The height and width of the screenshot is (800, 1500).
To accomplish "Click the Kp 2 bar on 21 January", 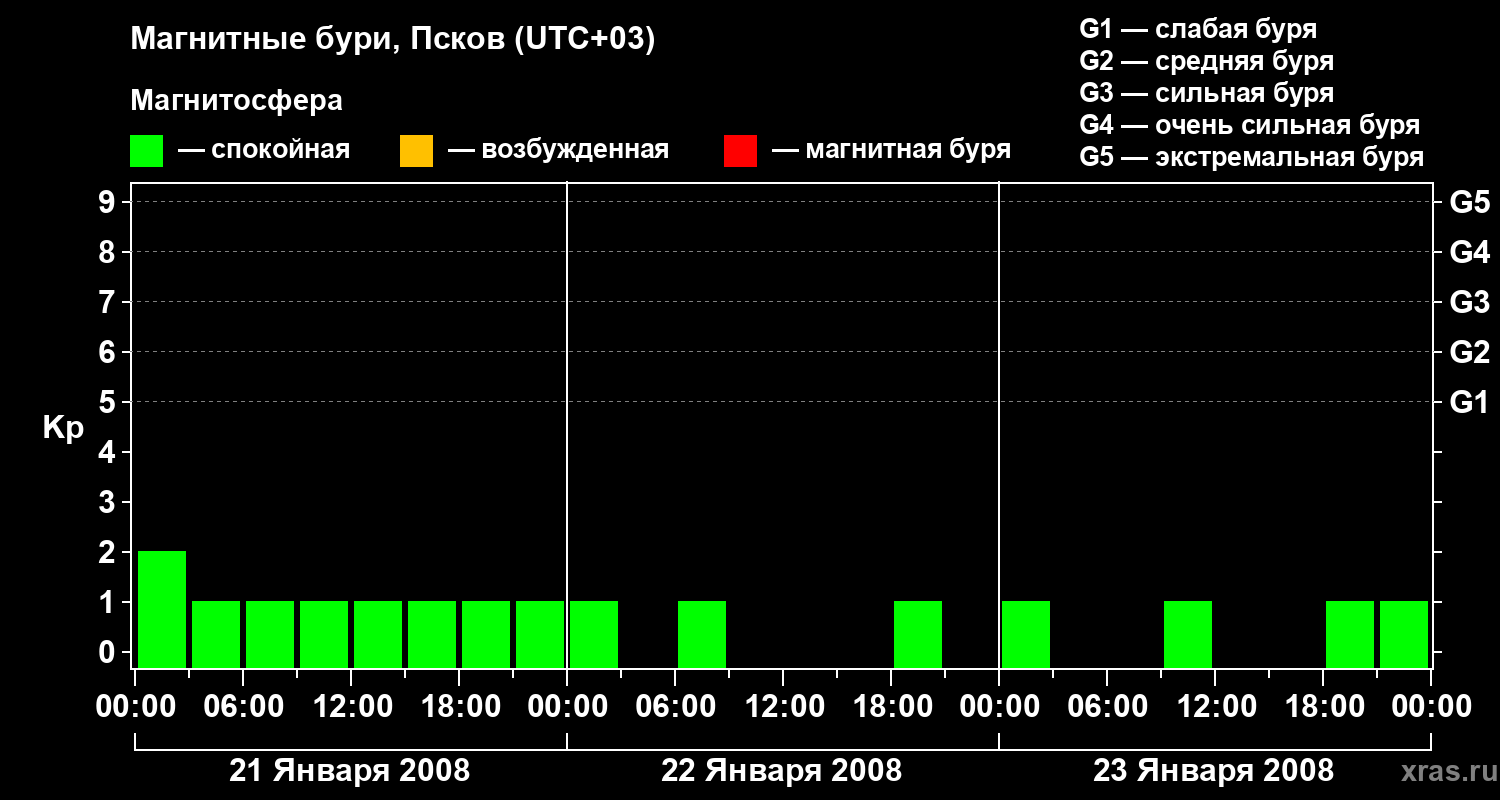I will coord(162,609).
